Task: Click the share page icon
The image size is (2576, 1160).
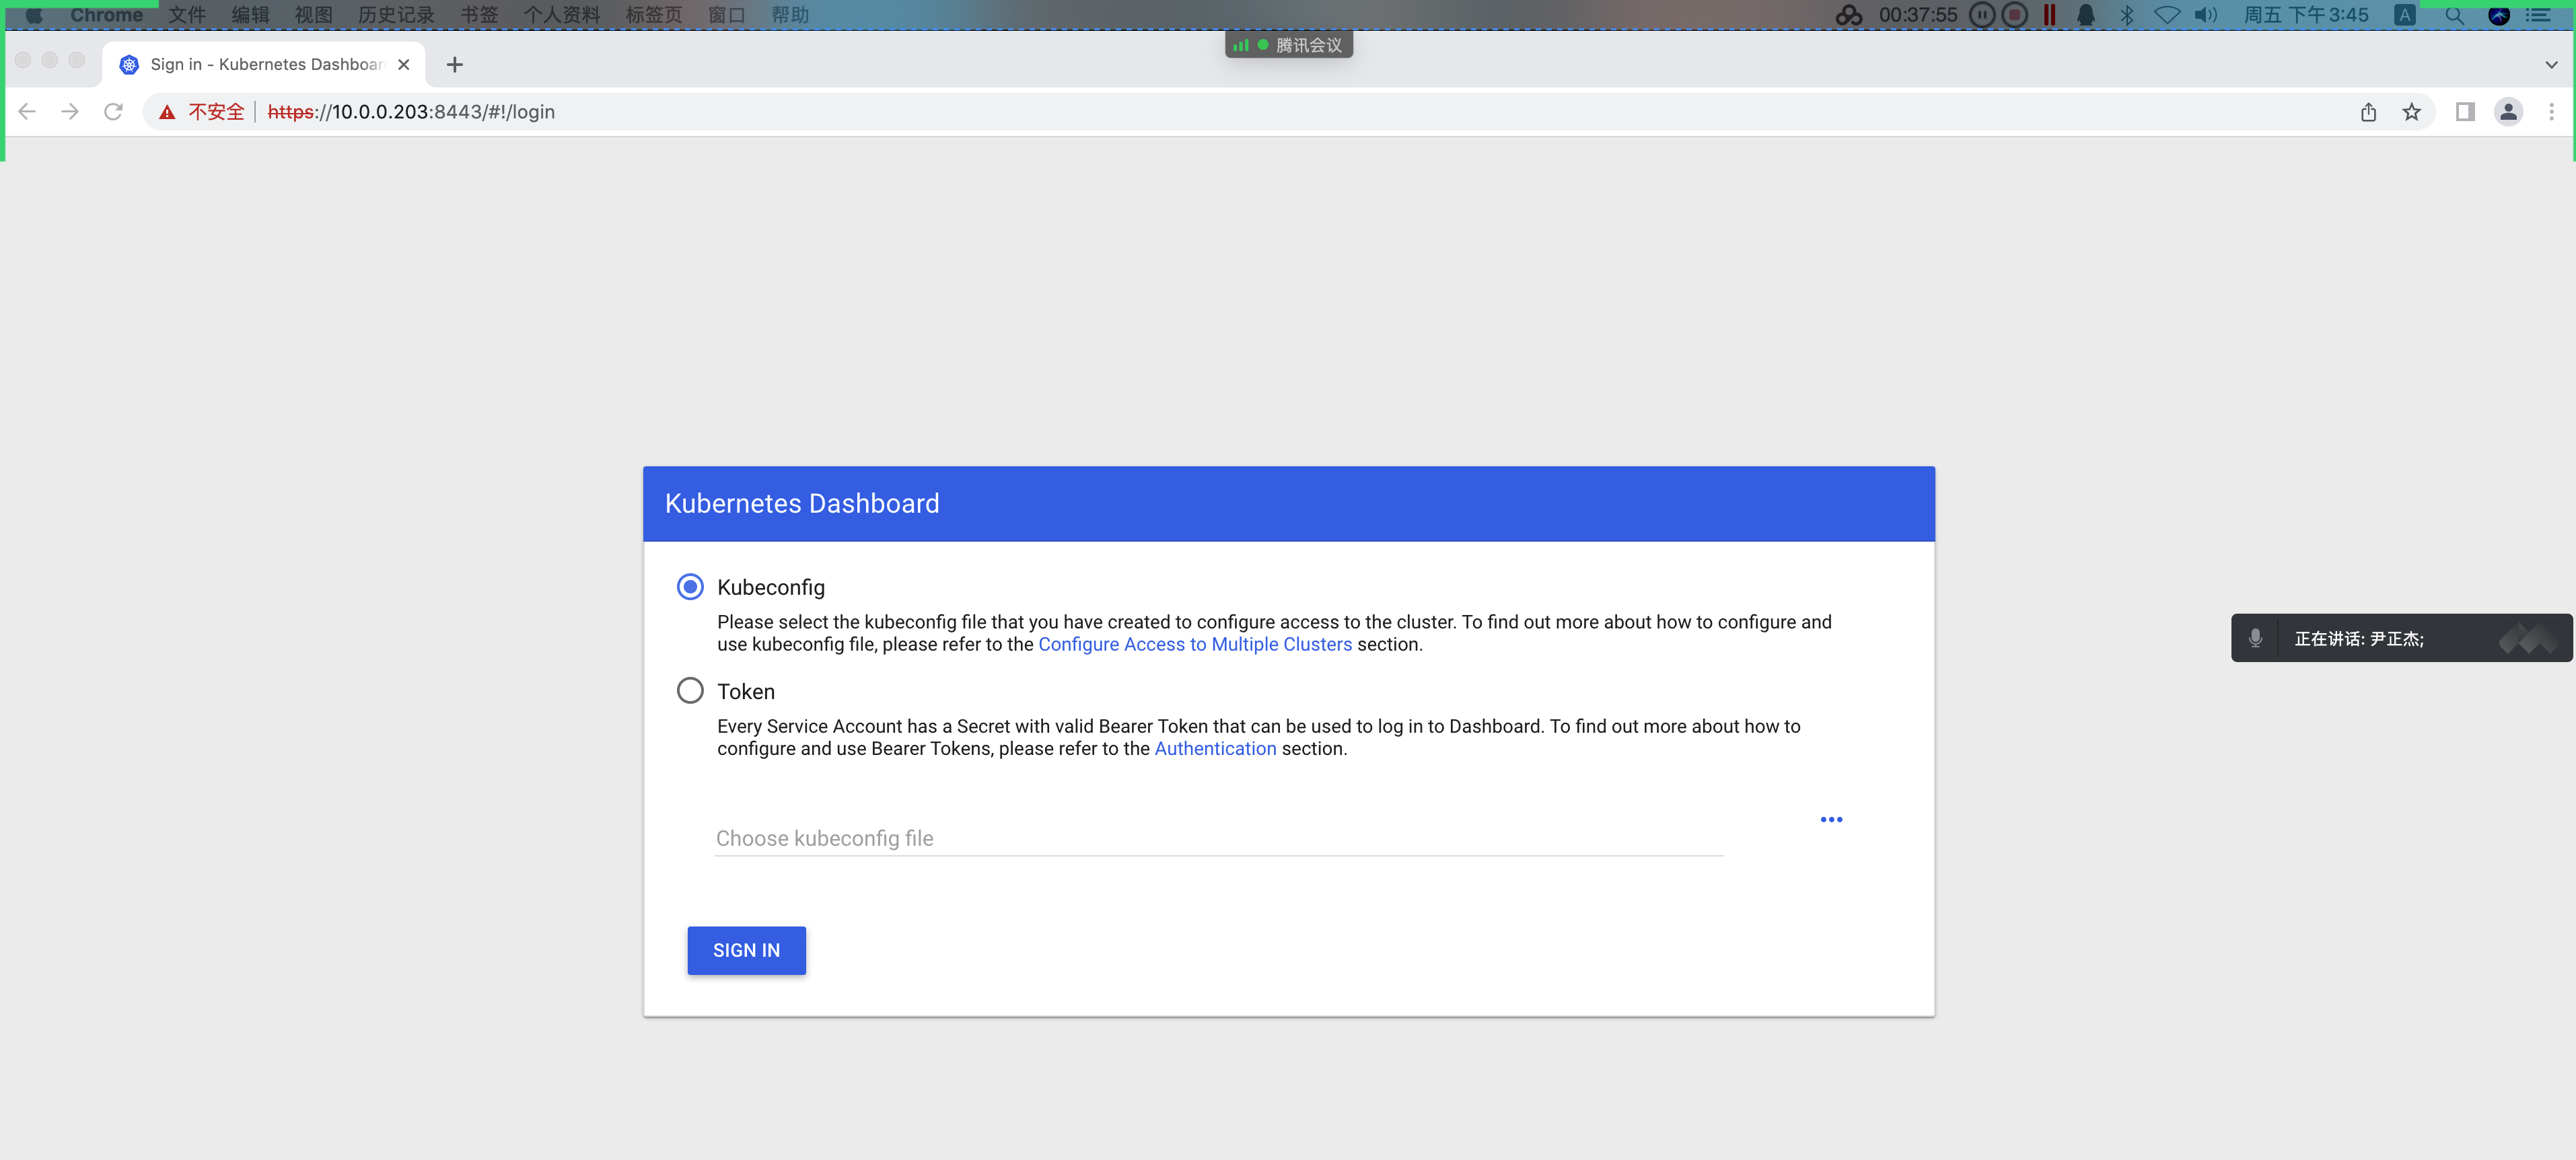Action: coord(2368,112)
